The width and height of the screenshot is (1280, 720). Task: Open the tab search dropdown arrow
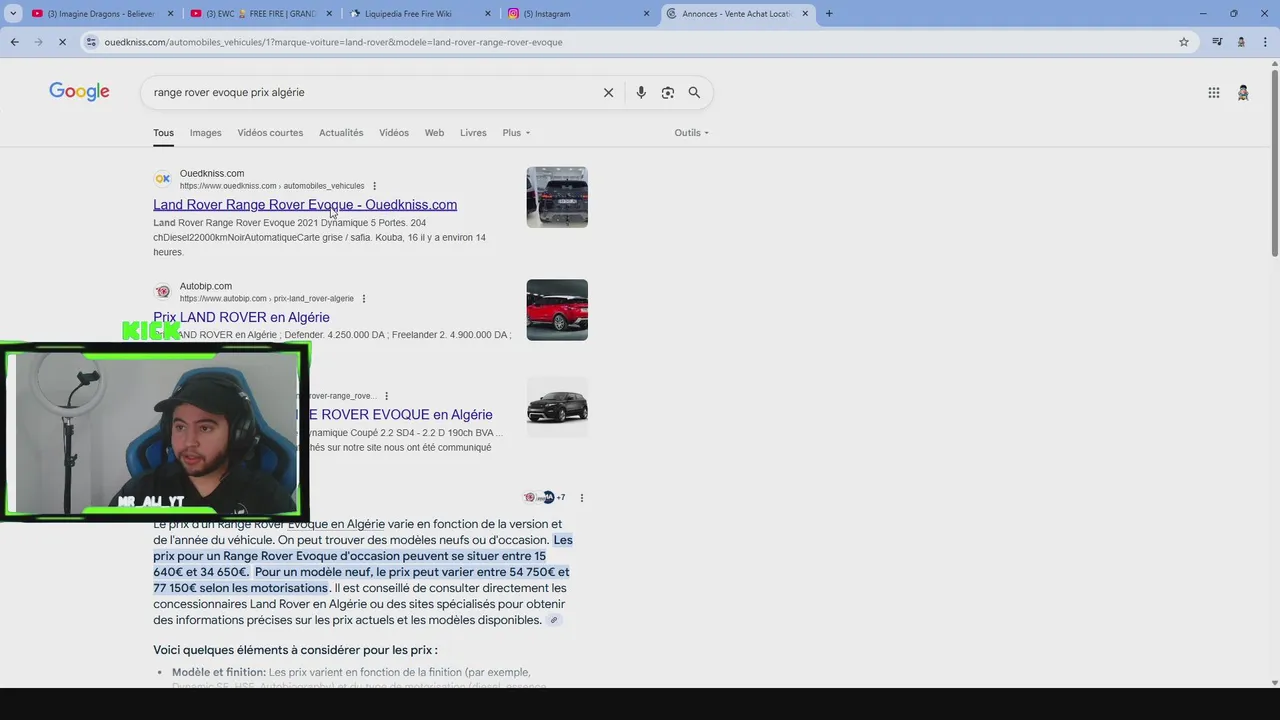[13, 14]
